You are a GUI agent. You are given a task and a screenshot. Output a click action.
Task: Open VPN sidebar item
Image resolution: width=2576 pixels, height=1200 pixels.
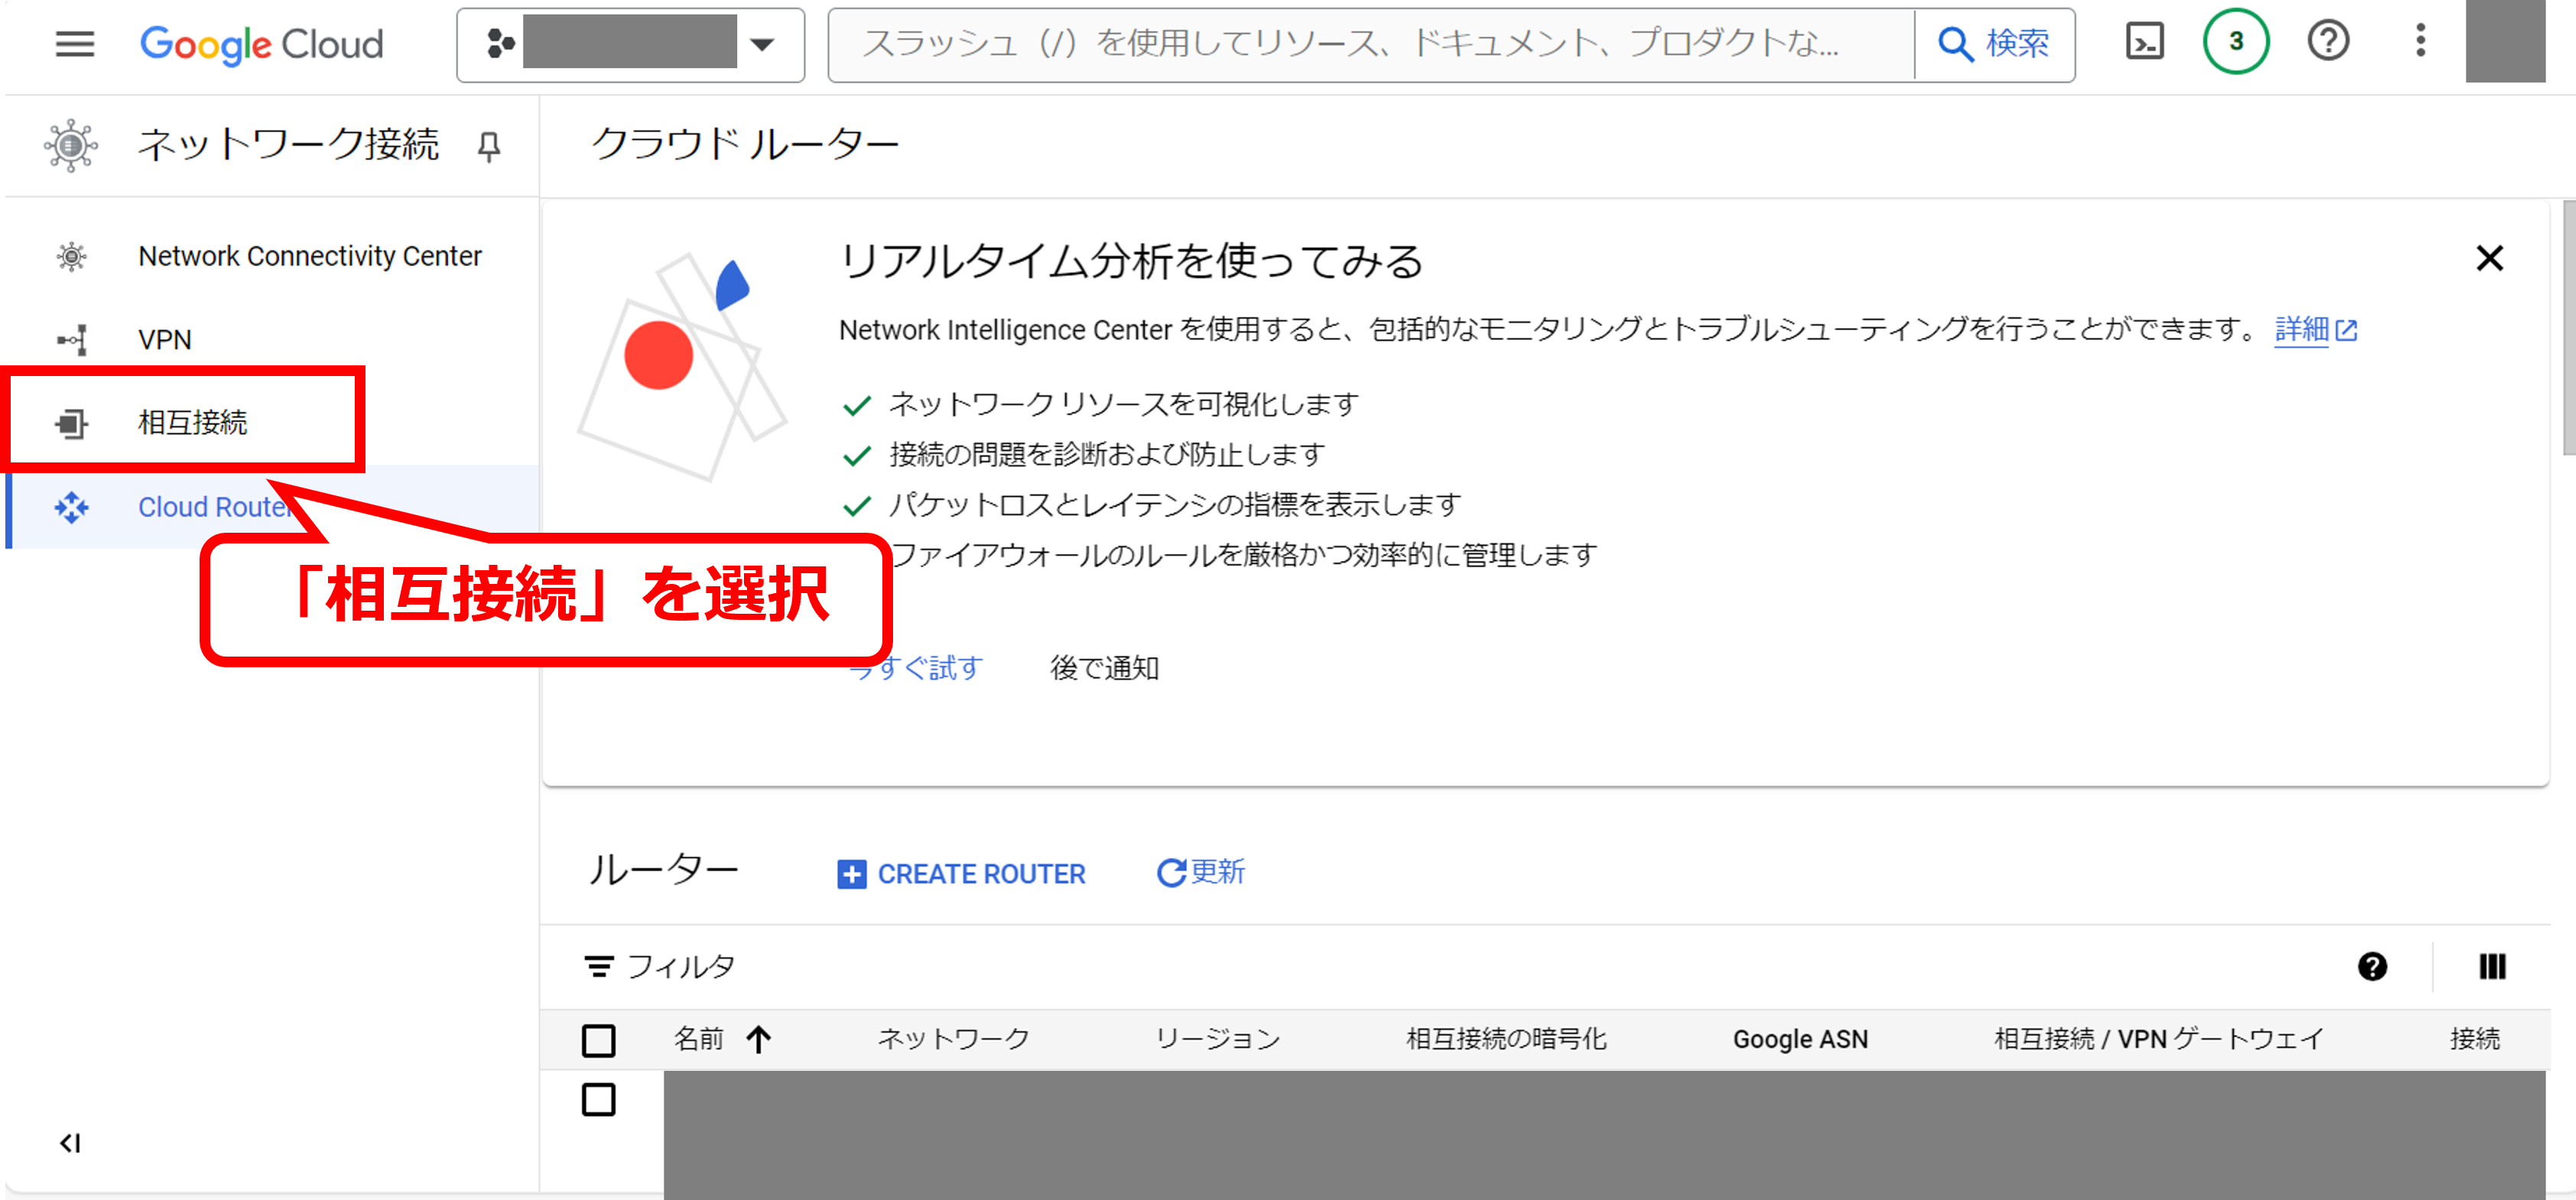(x=165, y=340)
